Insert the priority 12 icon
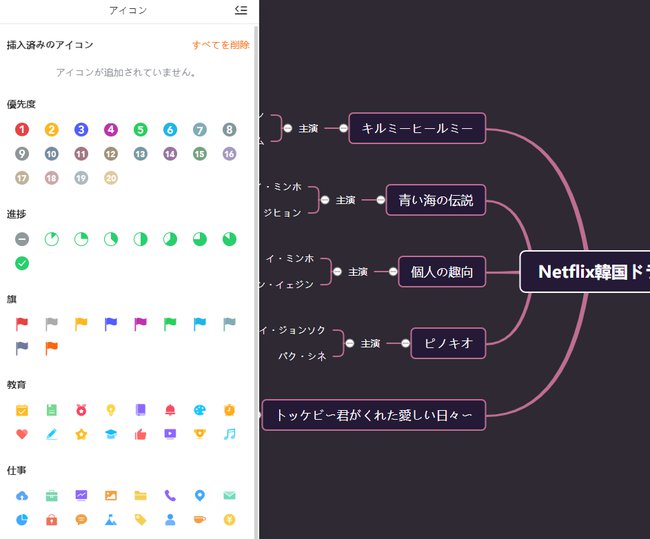This screenshot has width=650, height=539. coord(111,154)
